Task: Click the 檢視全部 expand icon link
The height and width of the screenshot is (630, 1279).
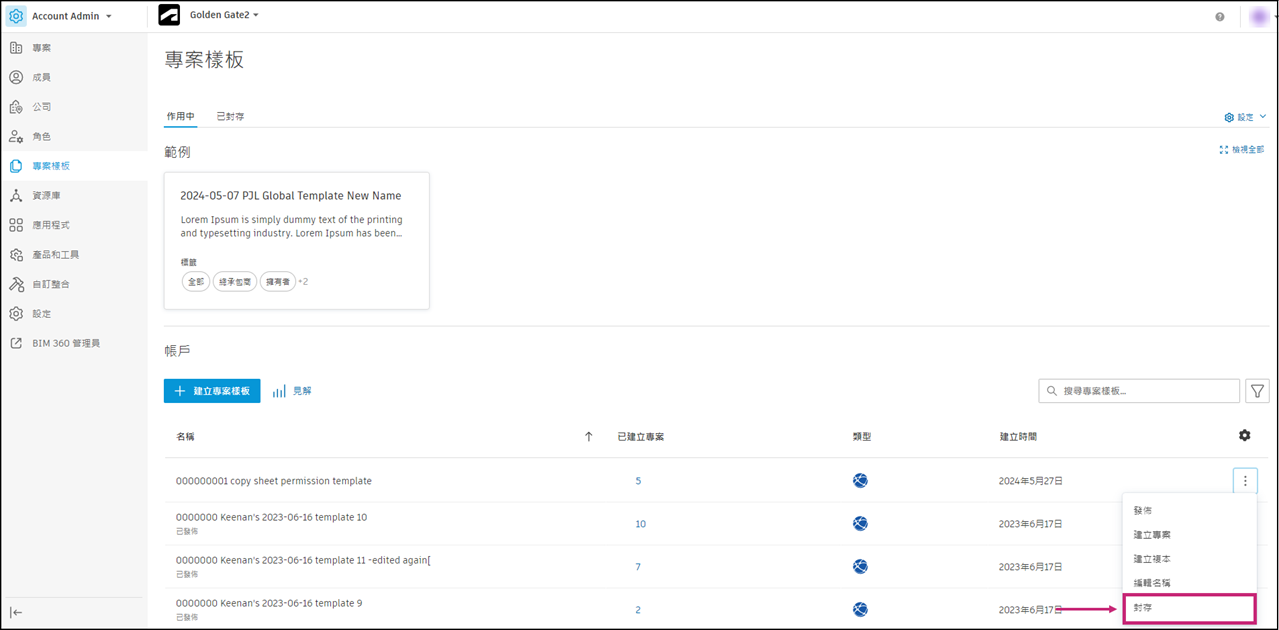Action: point(1241,150)
